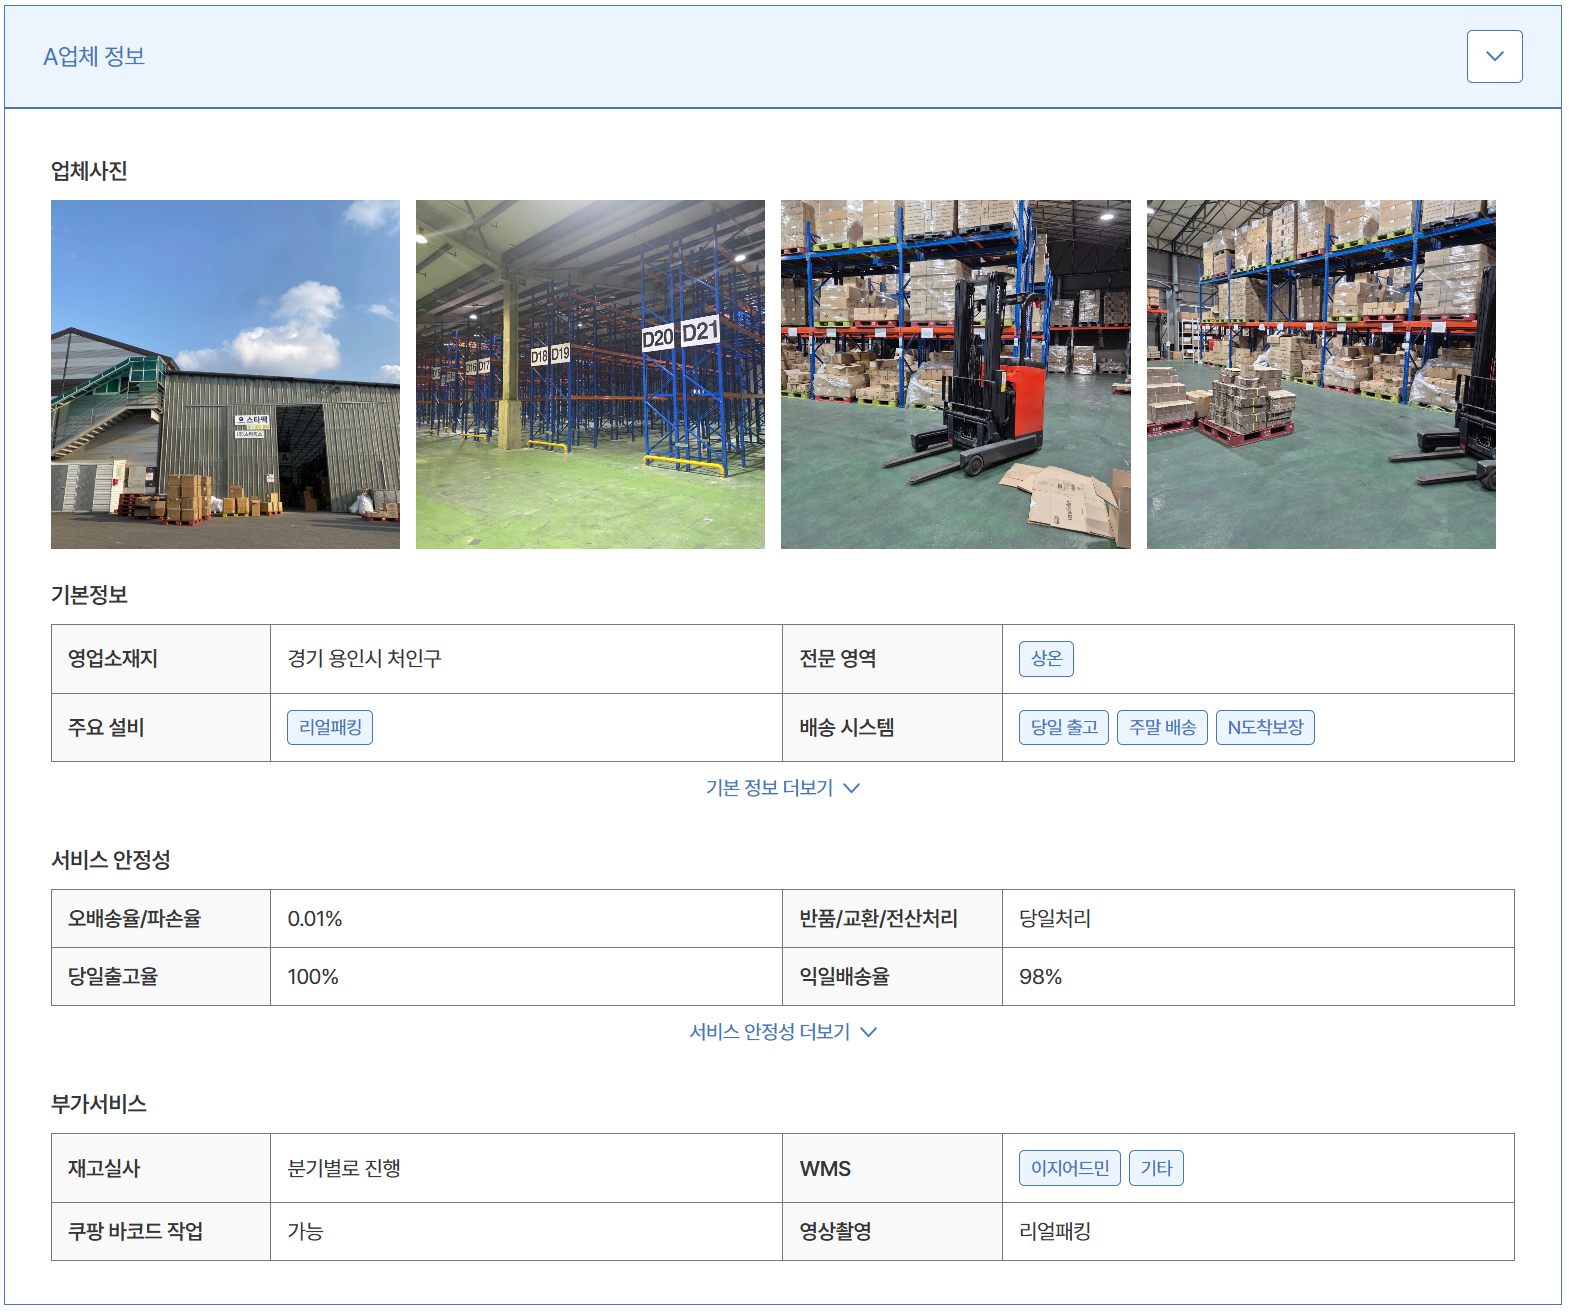Click the 오배송율/파손율 label
The height and width of the screenshot is (1314, 1569).
(x=134, y=919)
